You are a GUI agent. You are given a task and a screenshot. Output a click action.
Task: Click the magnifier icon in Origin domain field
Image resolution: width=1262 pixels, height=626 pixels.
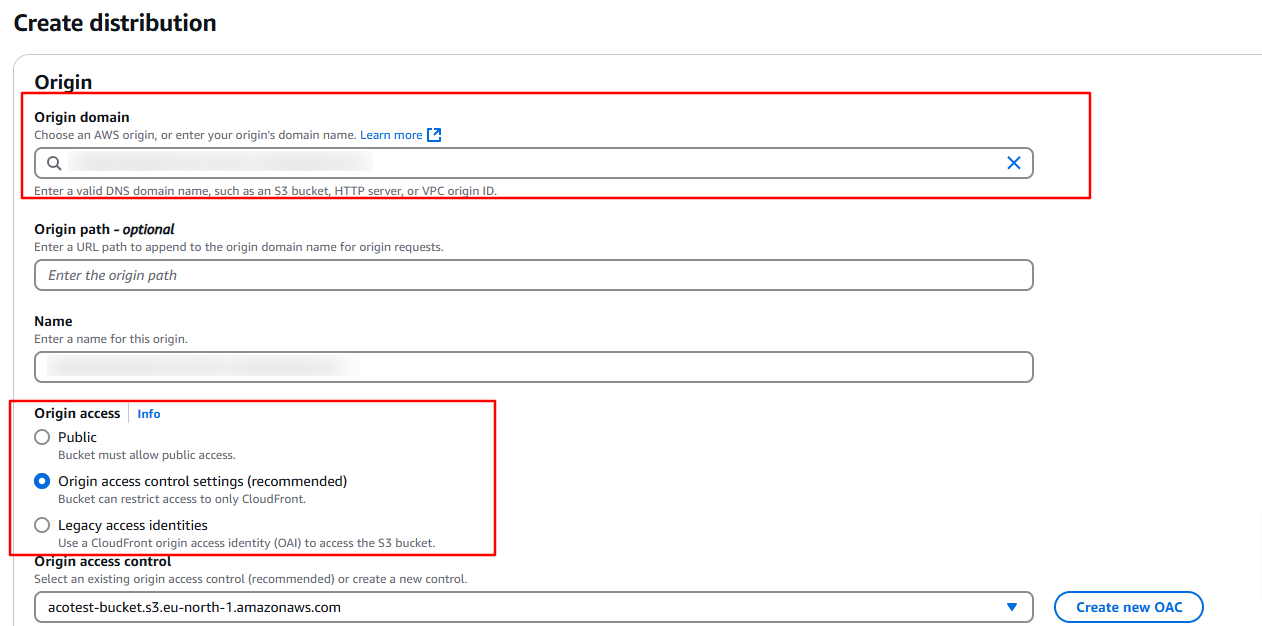pos(54,163)
